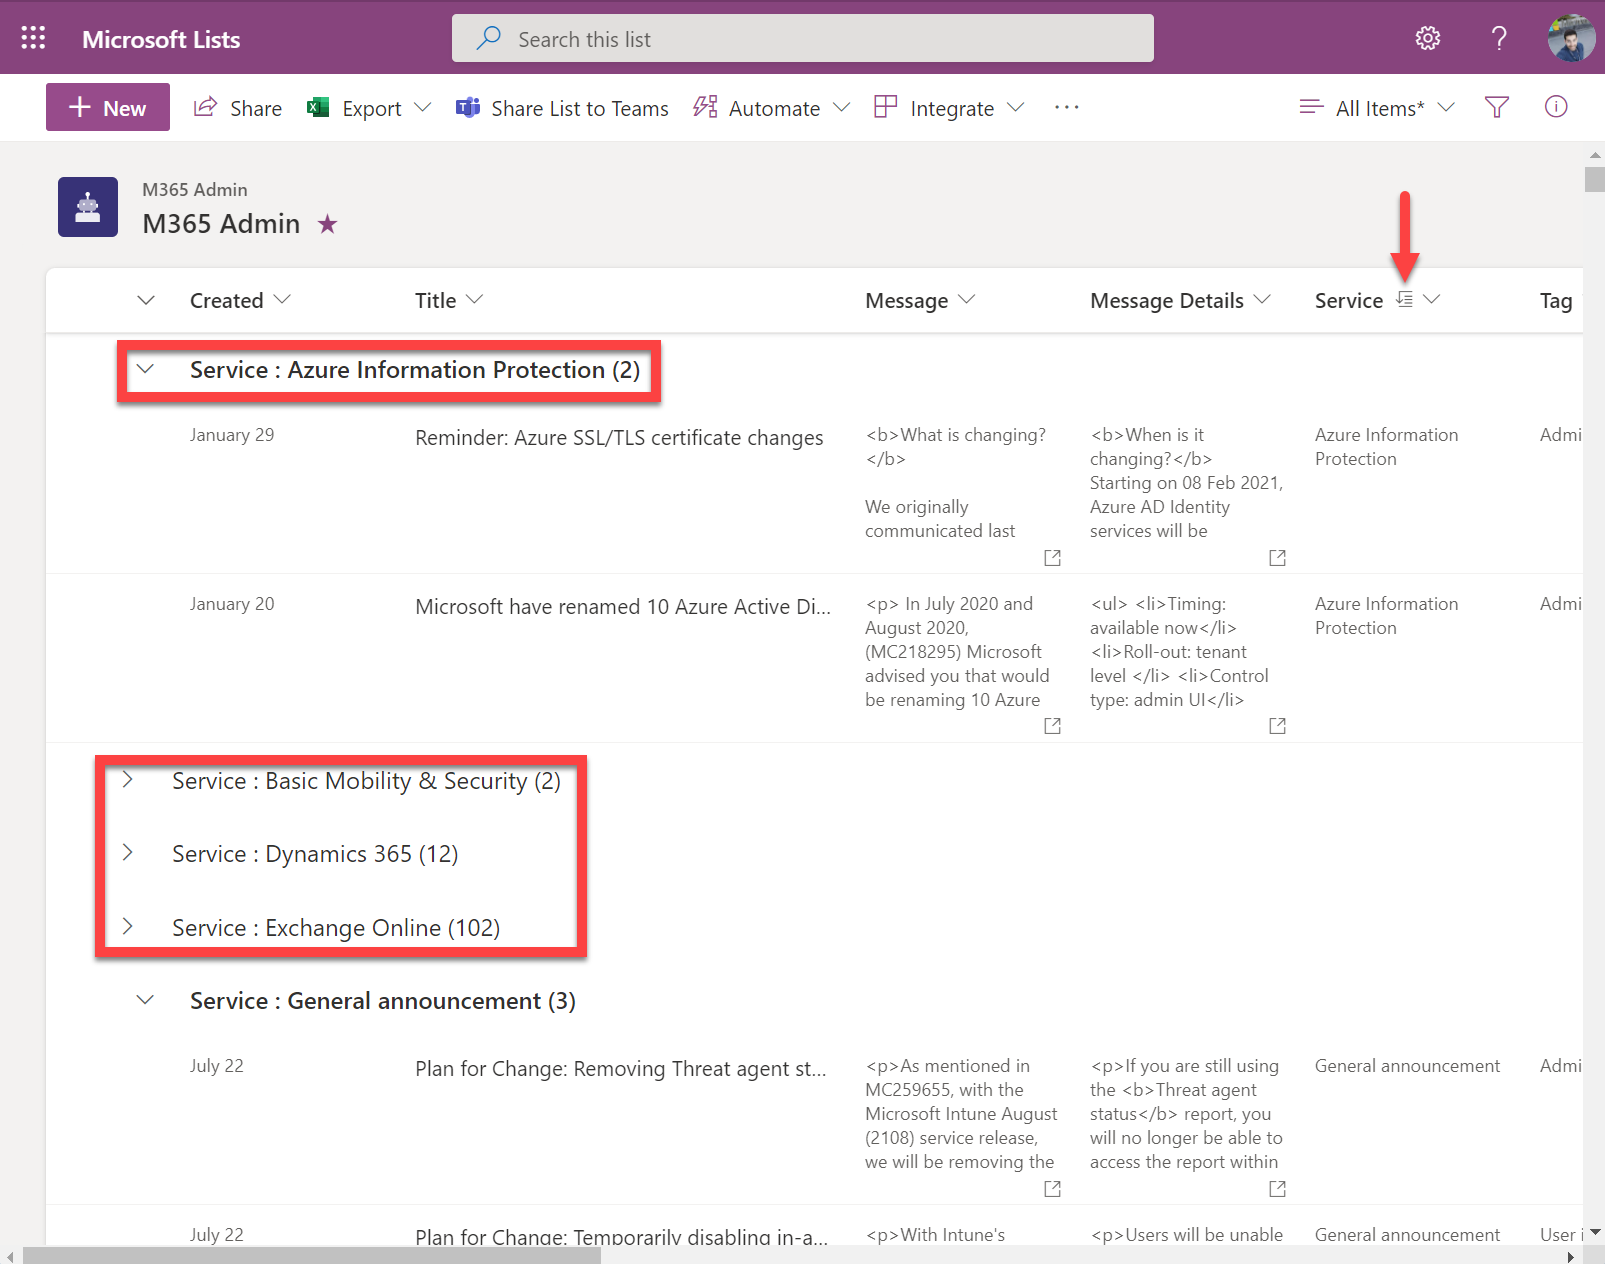Open the Integrate menu

[949, 108]
